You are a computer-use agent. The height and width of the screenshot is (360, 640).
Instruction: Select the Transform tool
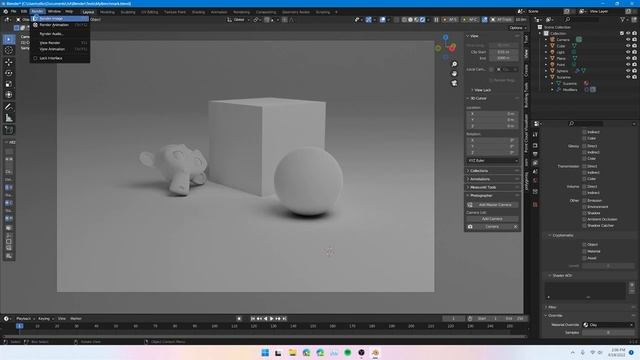pos(9,95)
